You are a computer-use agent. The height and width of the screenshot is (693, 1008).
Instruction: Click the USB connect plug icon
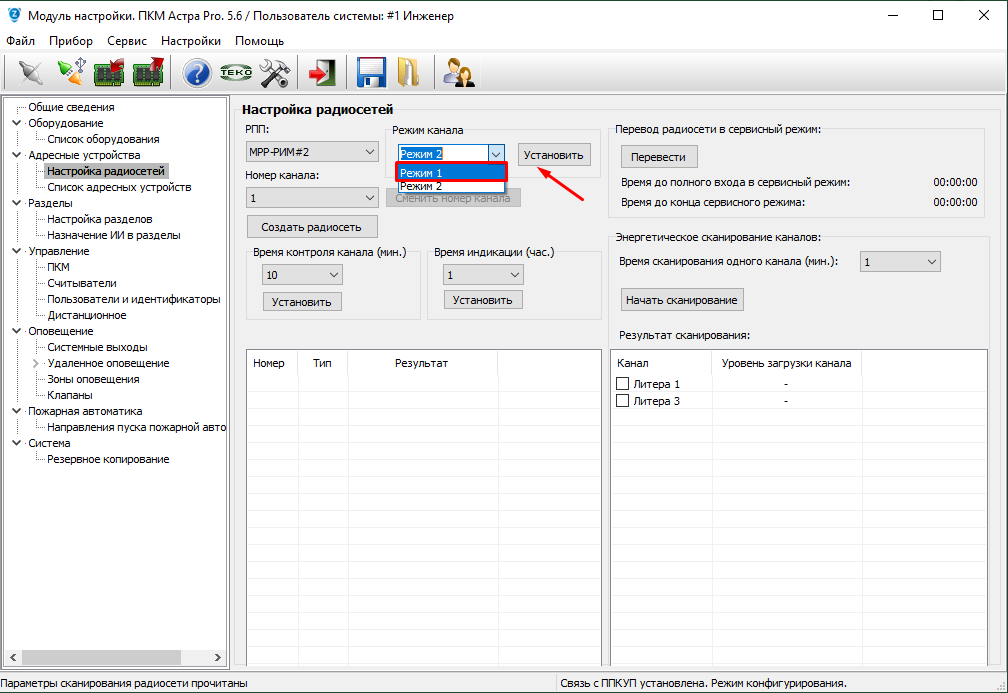(71, 72)
